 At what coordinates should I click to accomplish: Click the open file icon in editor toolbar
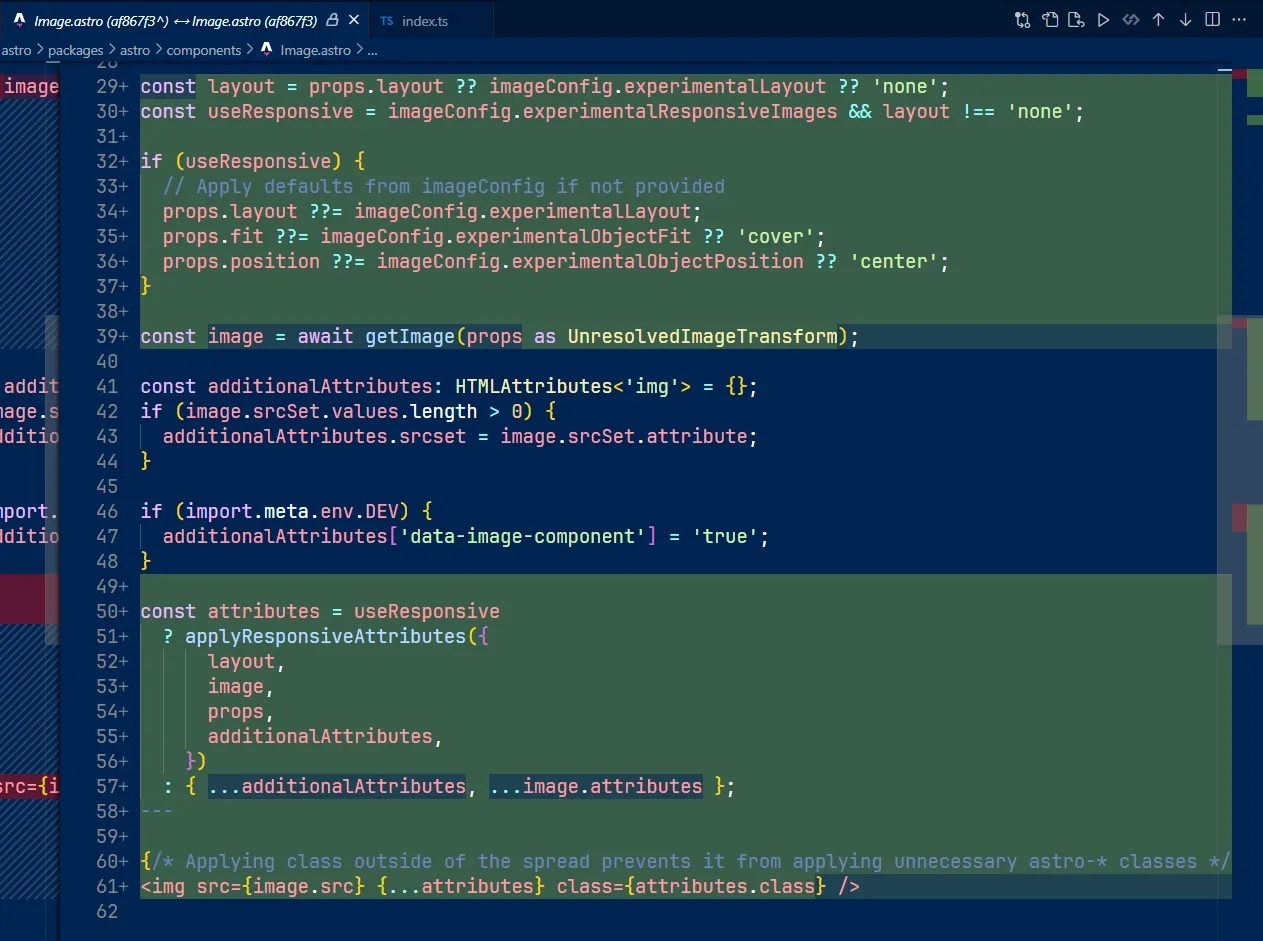pyautogui.click(x=1050, y=20)
